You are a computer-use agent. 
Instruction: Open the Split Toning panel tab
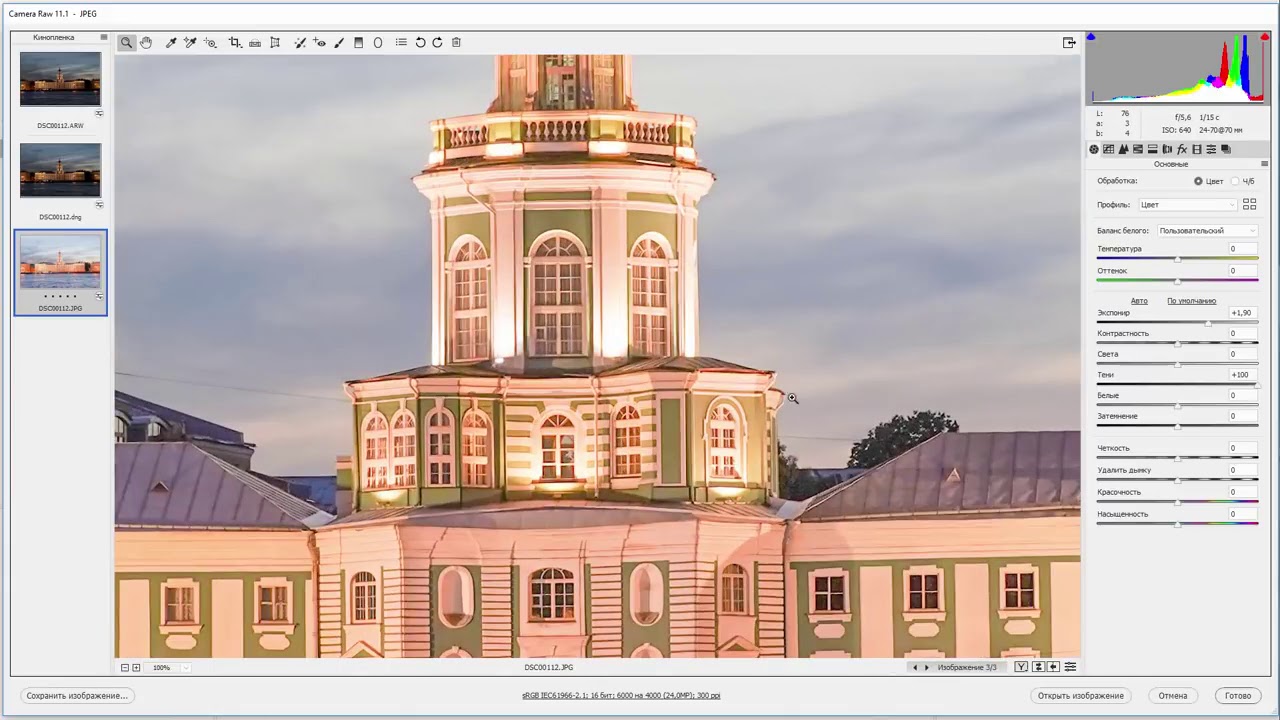(x=1152, y=149)
